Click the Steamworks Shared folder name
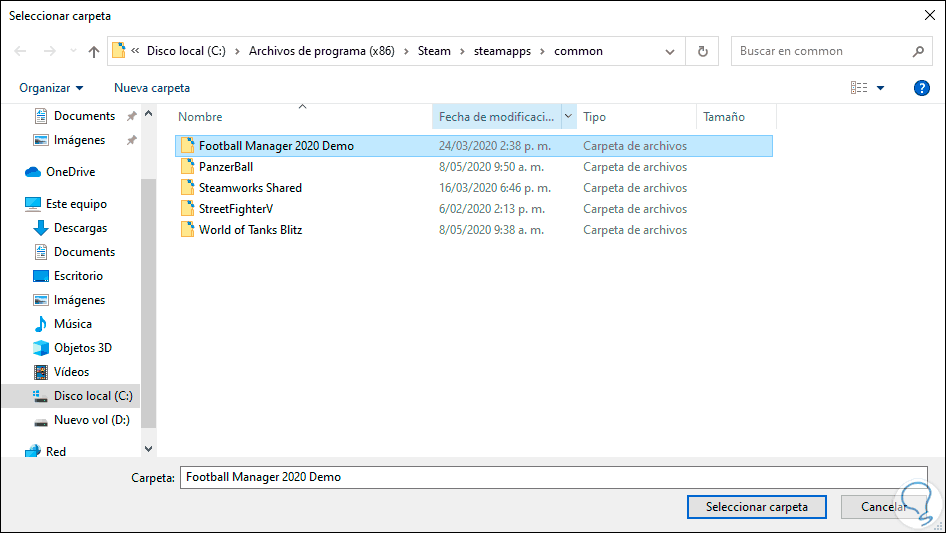Screen dimensions: 946x533 (x=250, y=188)
